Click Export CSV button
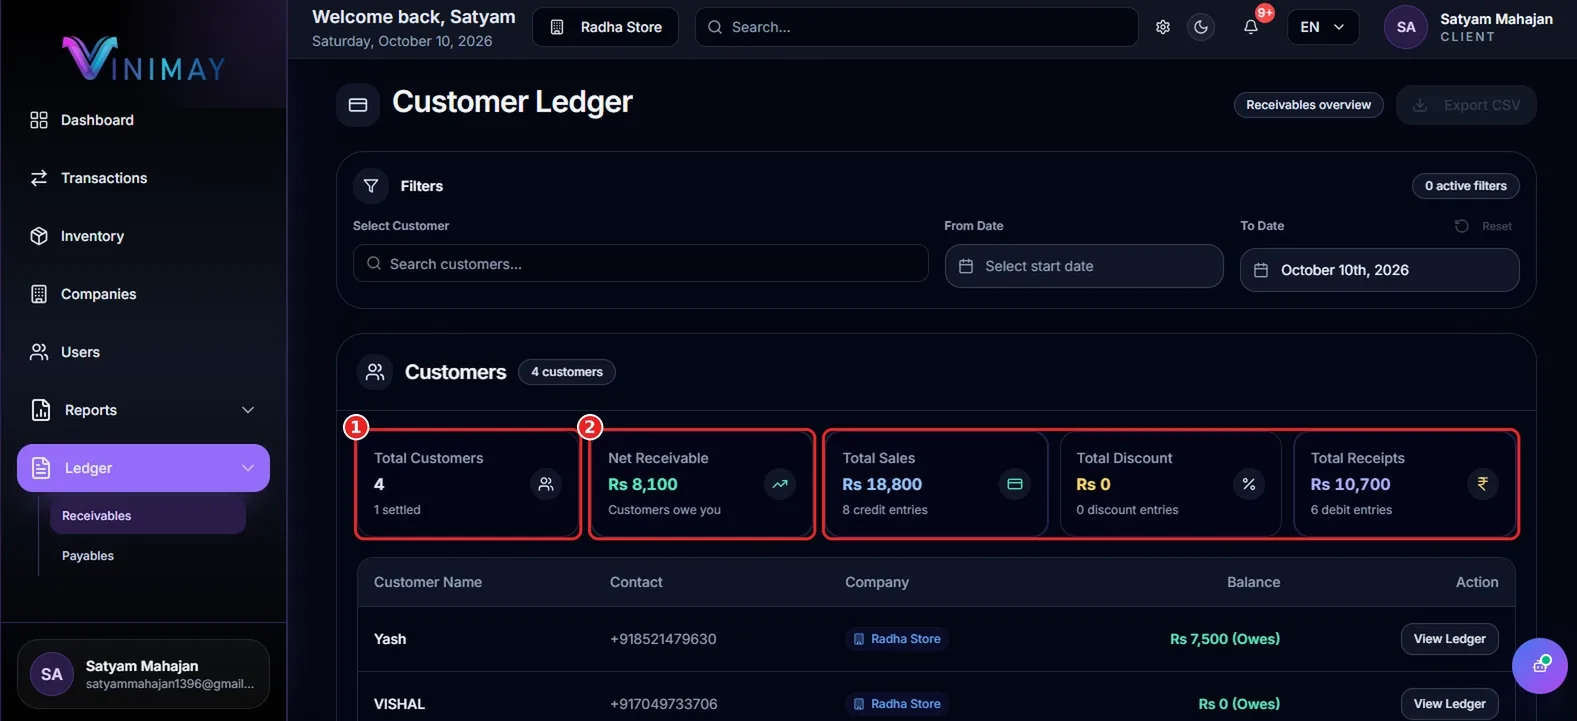Image resolution: width=1577 pixels, height=721 pixels. 1466,105
